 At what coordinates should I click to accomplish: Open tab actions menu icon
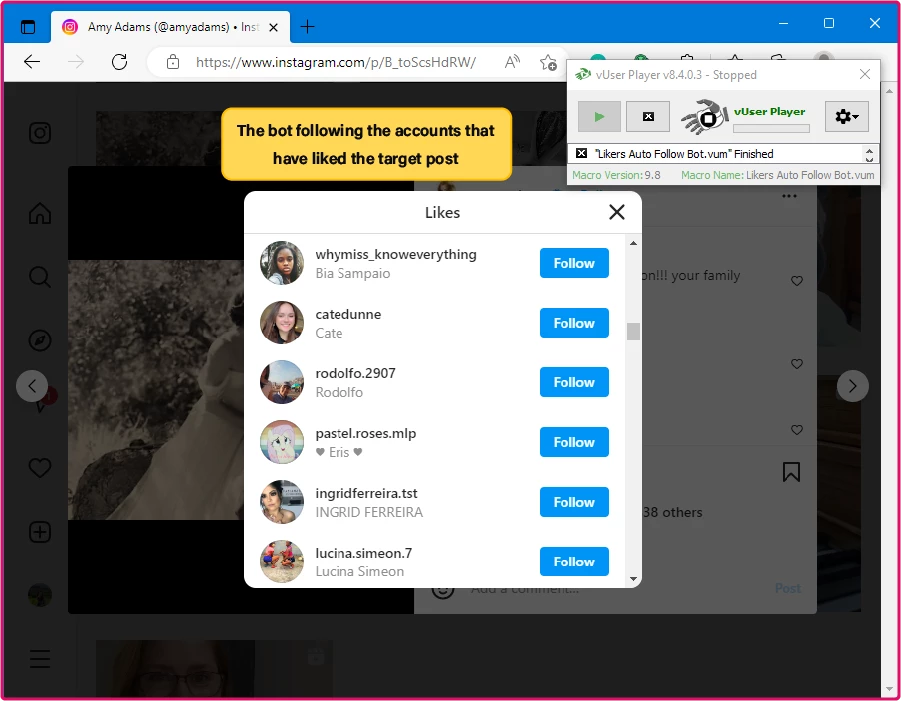(28, 27)
